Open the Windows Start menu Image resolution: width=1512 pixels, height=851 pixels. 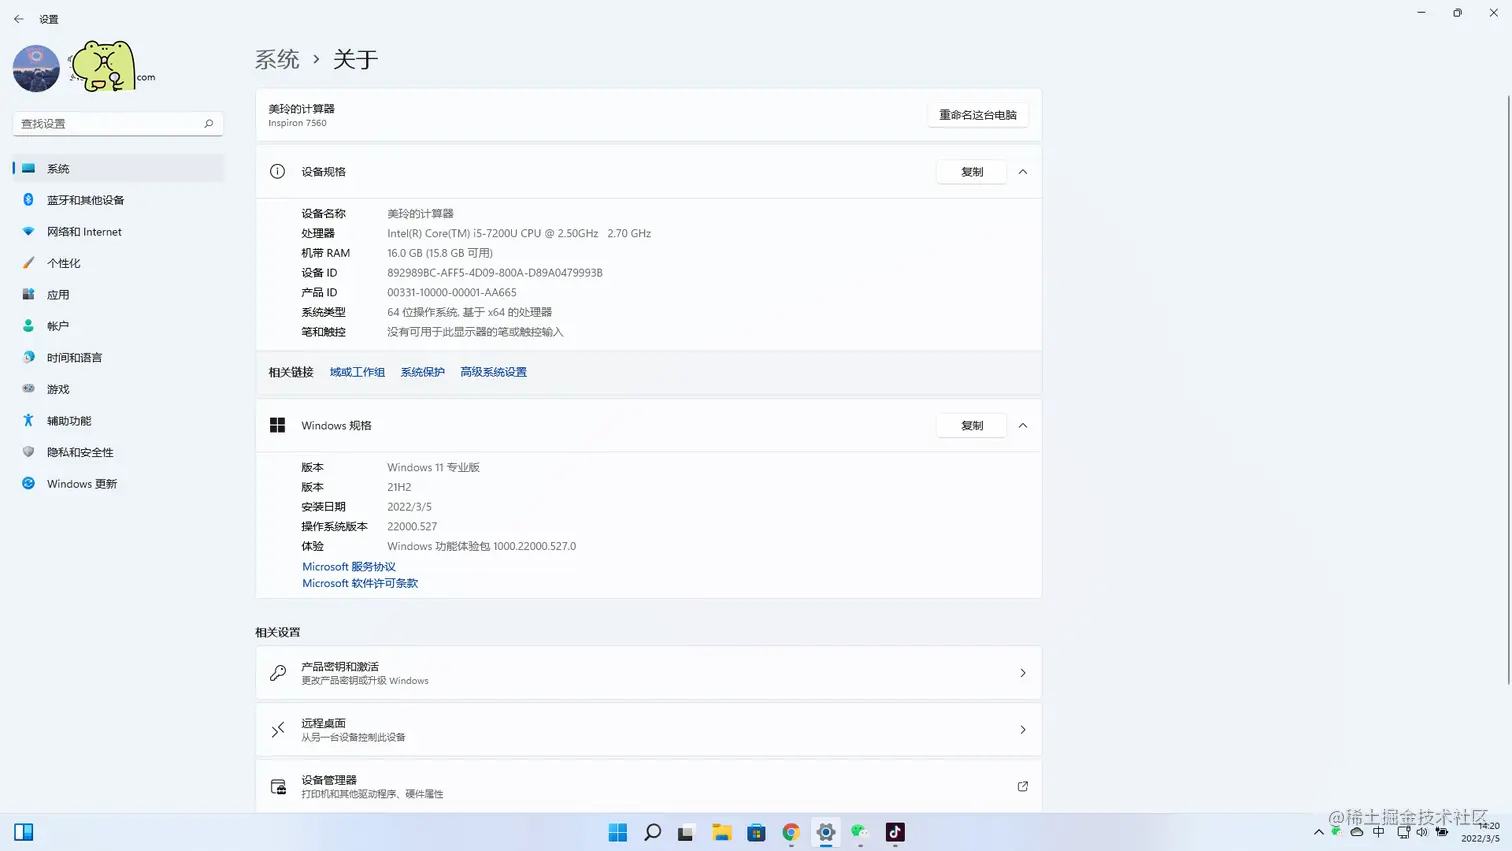(x=618, y=832)
